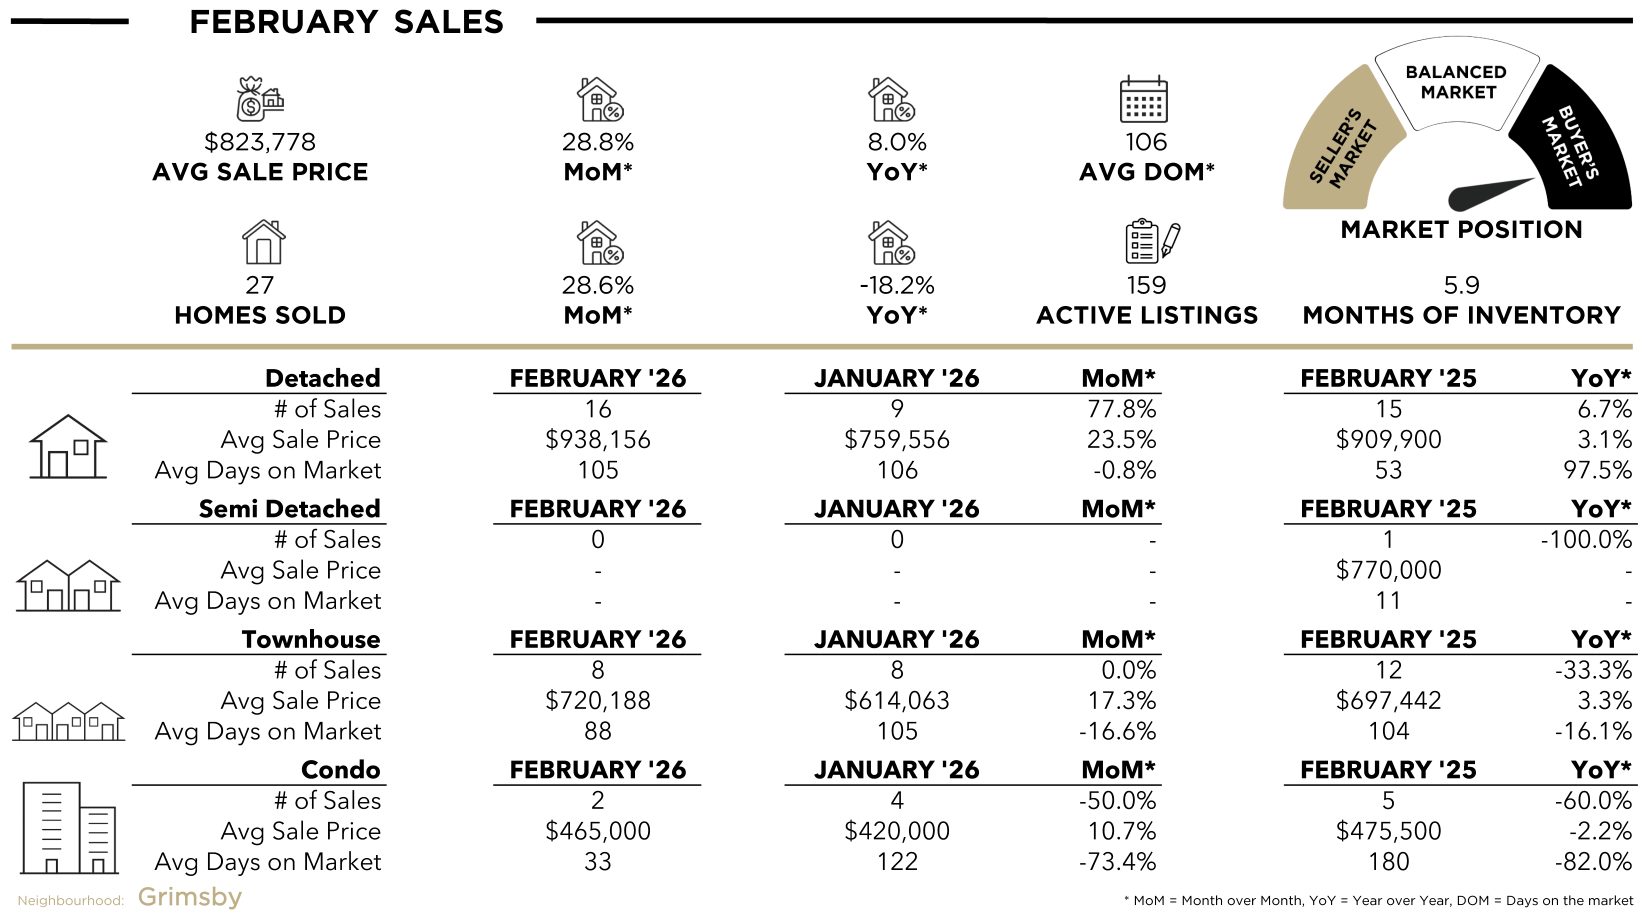Image resolution: width=1650 pixels, height=918 pixels.
Task: Click the house-percent icon above 28.8% MoM
Action: tap(600, 100)
